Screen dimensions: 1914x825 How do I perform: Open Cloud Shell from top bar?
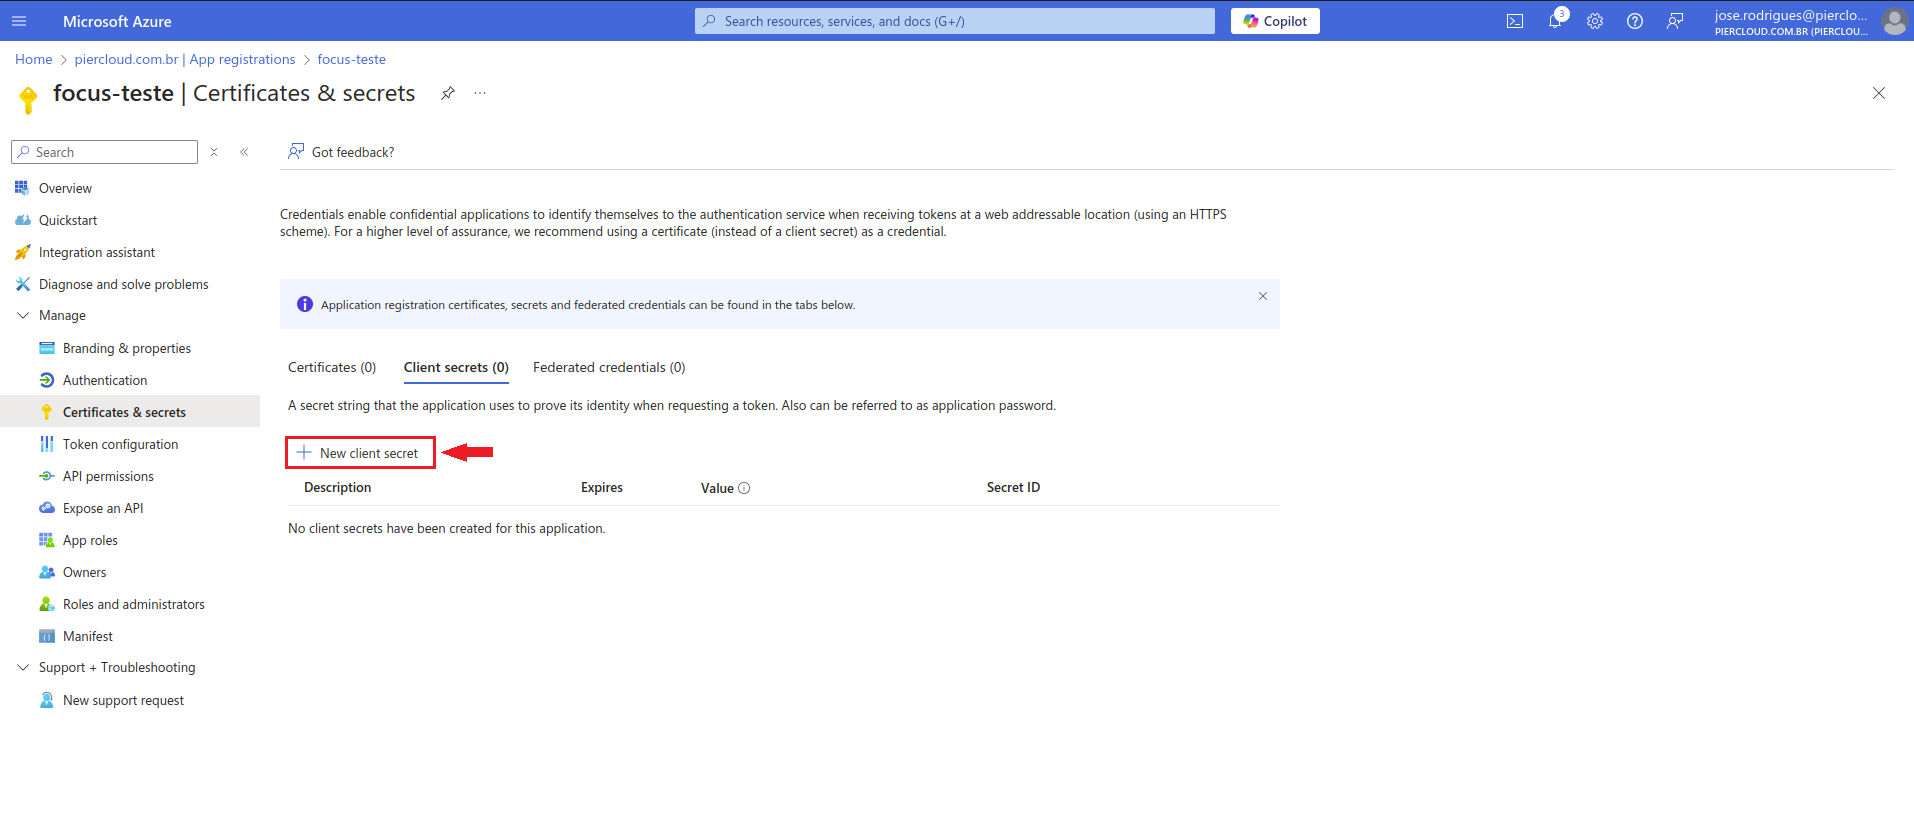click(x=1515, y=21)
